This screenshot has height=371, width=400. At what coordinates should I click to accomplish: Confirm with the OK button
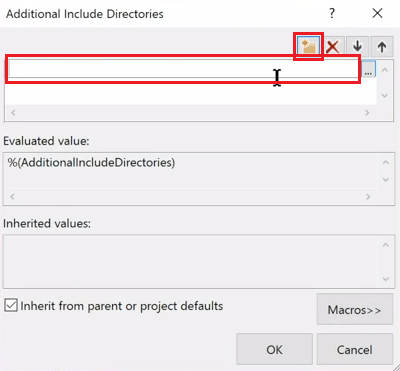coord(274,349)
